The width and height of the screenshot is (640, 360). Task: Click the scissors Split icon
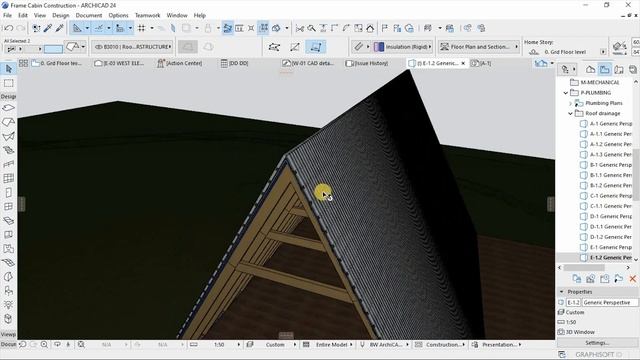click(x=300, y=28)
